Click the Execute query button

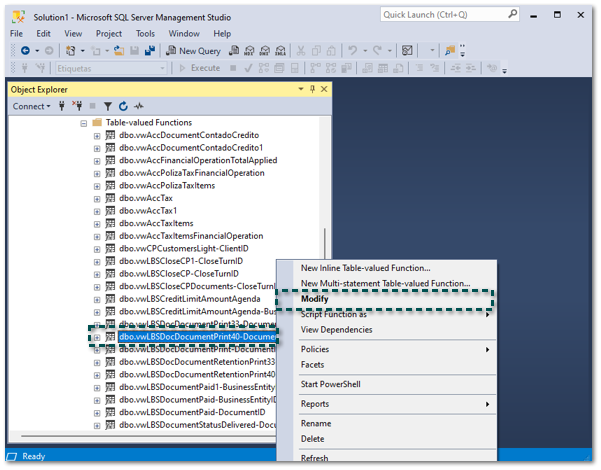pyautogui.click(x=200, y=68)
